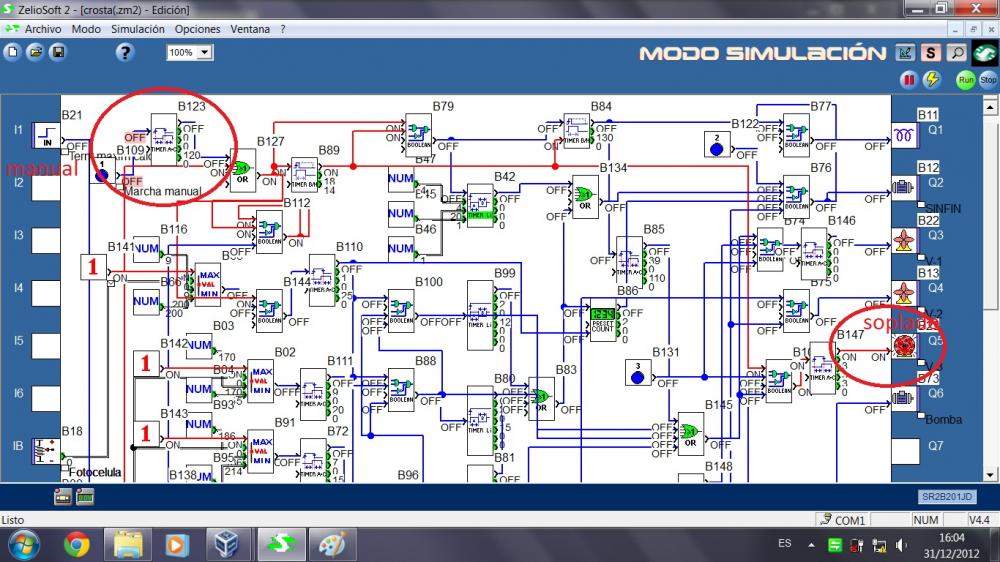Select the B127 OR gate block

pos(242,170)
